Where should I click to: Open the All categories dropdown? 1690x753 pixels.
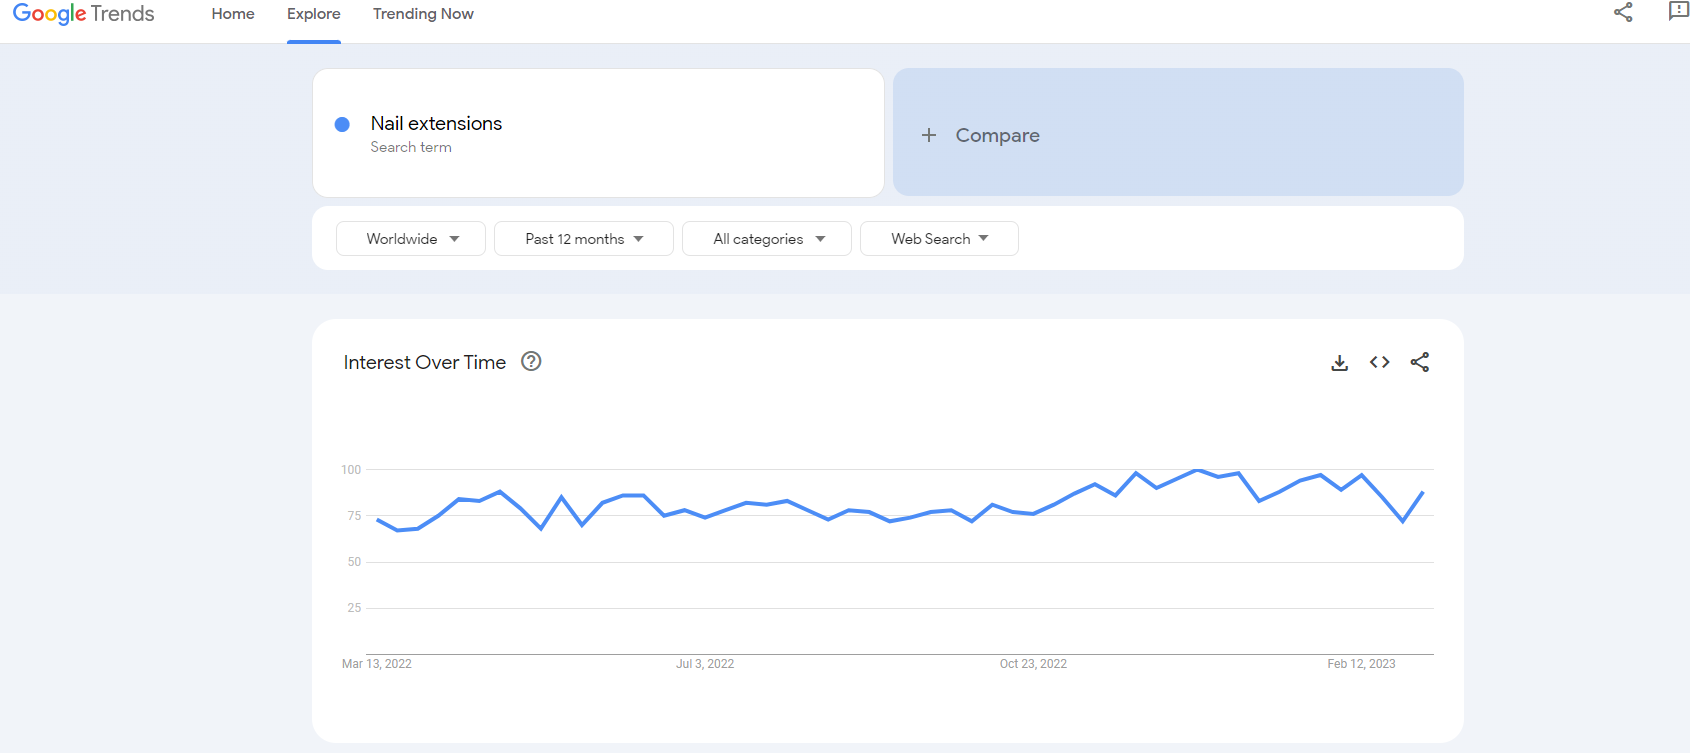point(767,239)
